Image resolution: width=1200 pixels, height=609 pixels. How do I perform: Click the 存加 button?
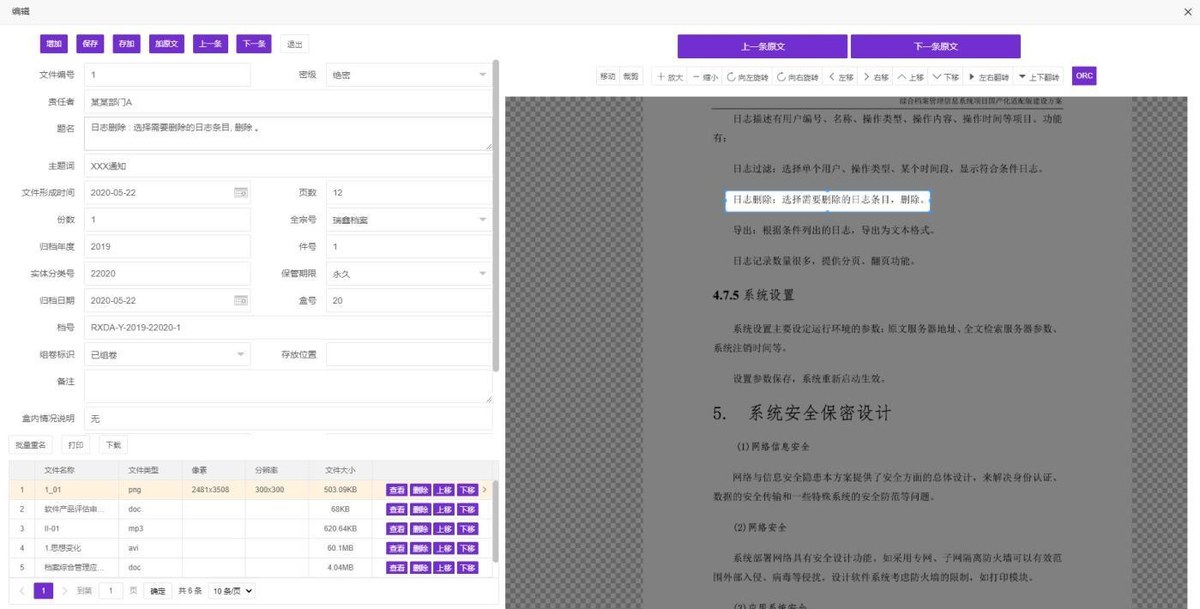pos(126,44)
